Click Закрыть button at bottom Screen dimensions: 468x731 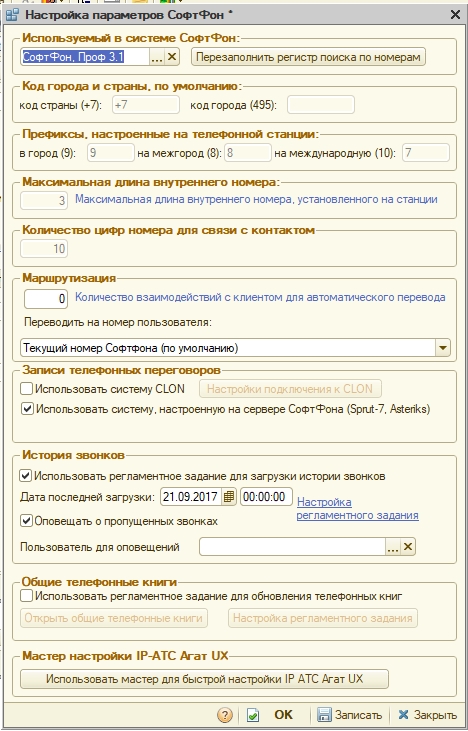427,715
